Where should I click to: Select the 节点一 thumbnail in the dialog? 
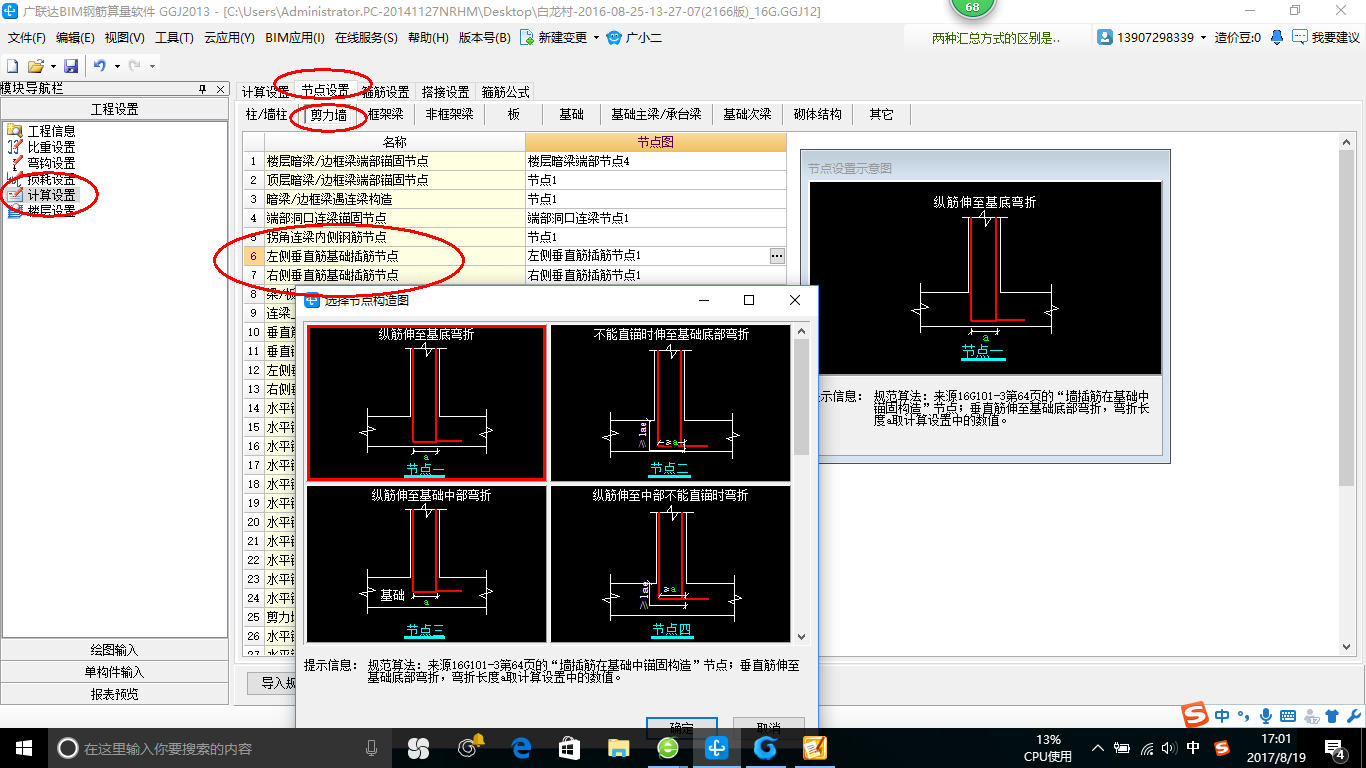[426, 403]
